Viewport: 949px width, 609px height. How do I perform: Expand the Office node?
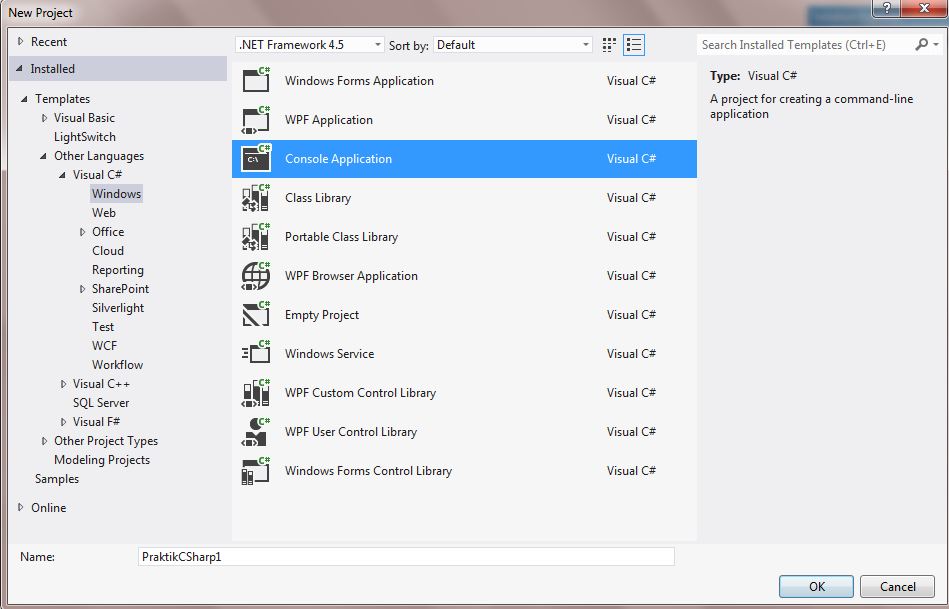82,232
